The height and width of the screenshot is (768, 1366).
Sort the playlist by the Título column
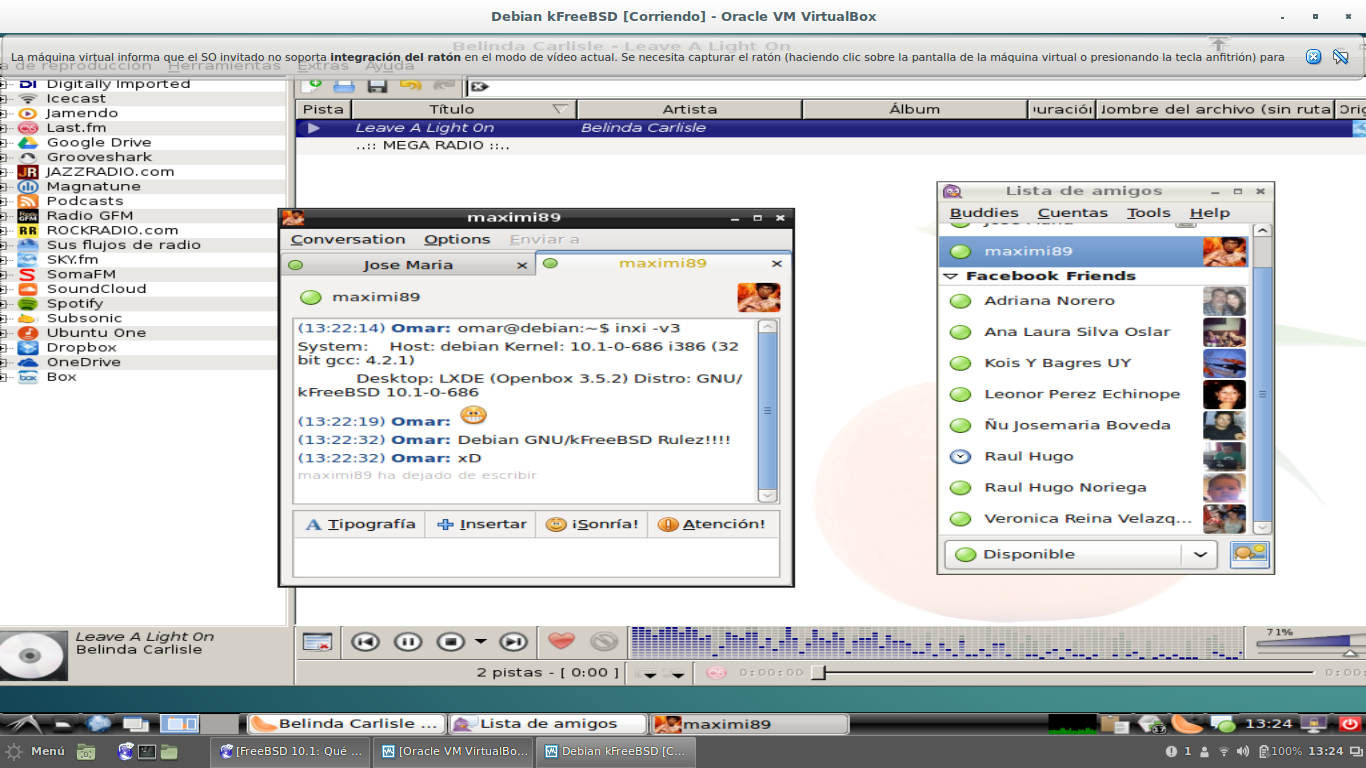tap(464, 109)
